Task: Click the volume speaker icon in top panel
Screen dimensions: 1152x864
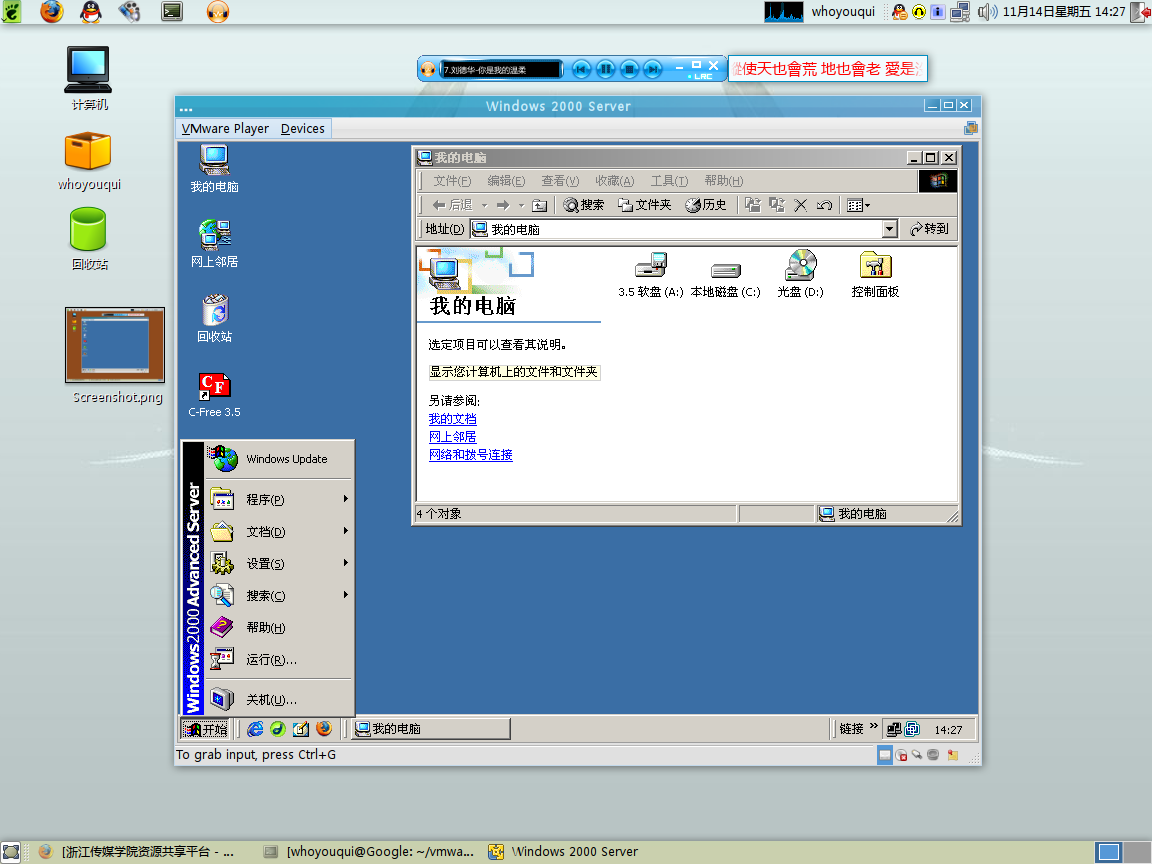Action: pos(987,12)
